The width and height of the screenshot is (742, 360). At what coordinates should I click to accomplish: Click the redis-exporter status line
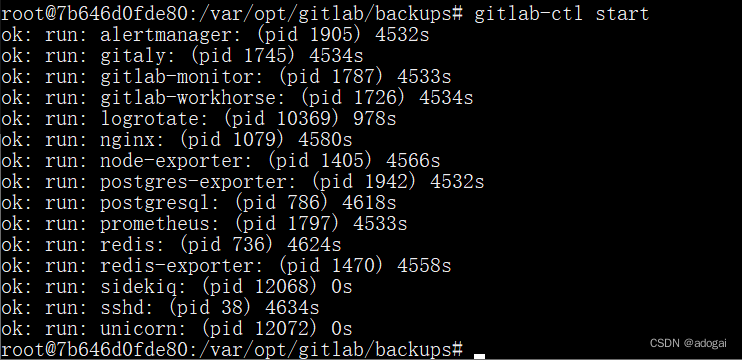click(x=226, y=266)
